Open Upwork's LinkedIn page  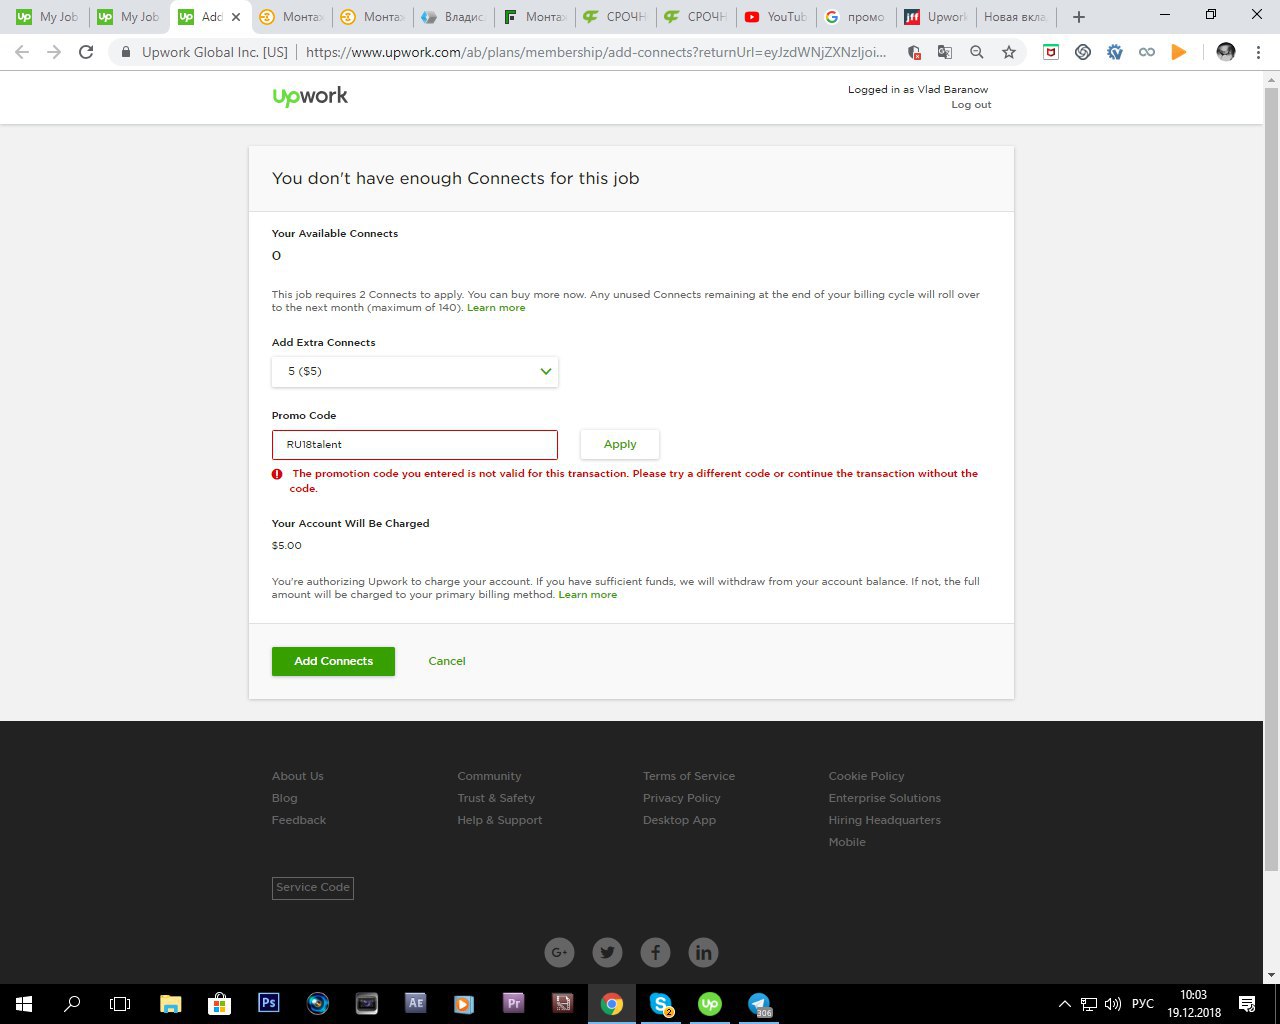click(703, 952)
